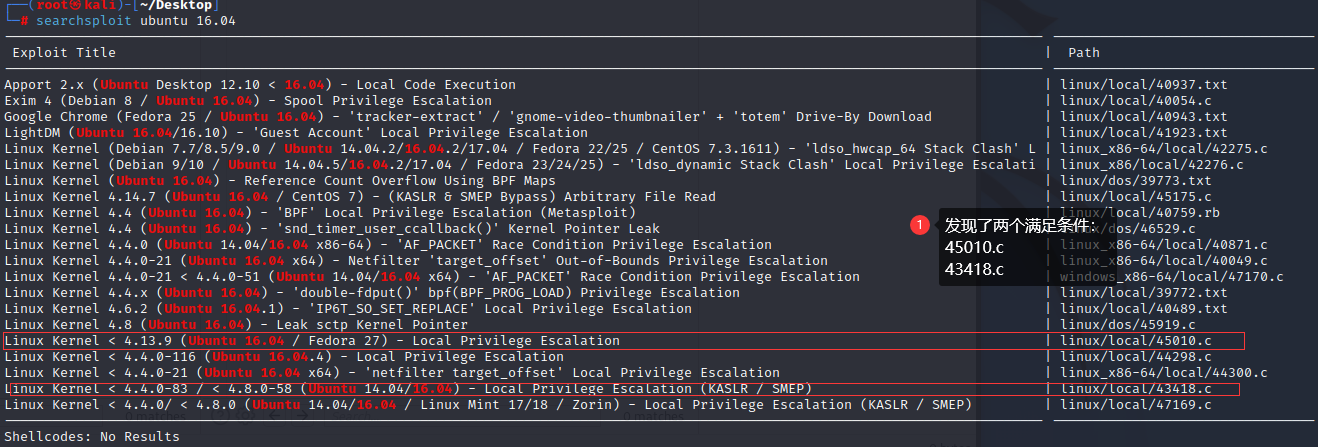The width and height of the screenshot is (1318, 447).
Task: Click the path 'linux/dos/39773.txt'
Action: point(1136,181)
